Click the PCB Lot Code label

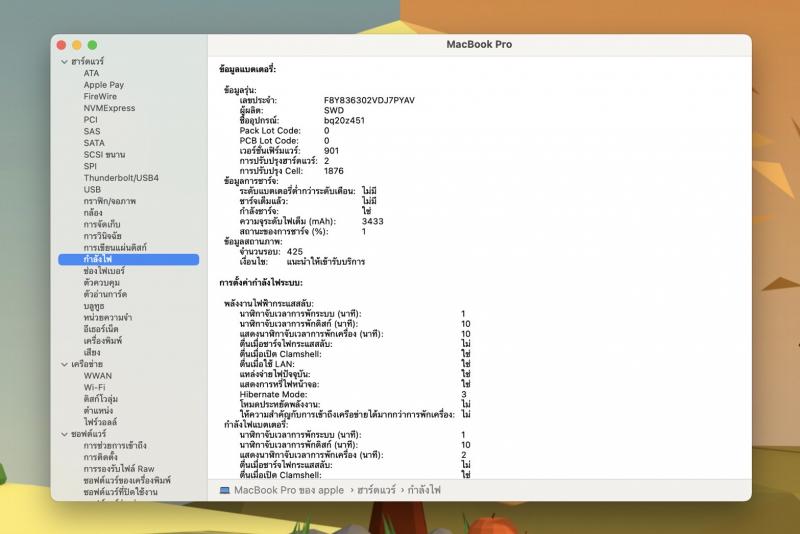[x=269, y=141]
